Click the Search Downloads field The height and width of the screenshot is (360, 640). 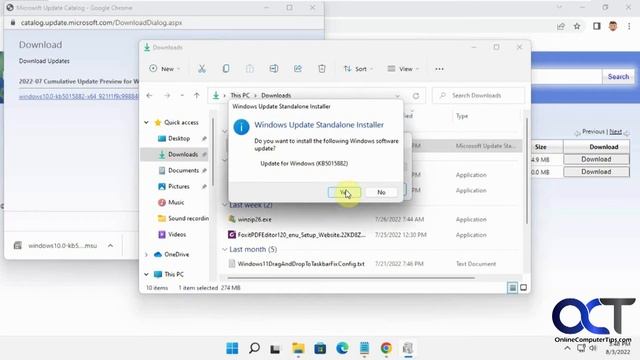tap(478, 96)
